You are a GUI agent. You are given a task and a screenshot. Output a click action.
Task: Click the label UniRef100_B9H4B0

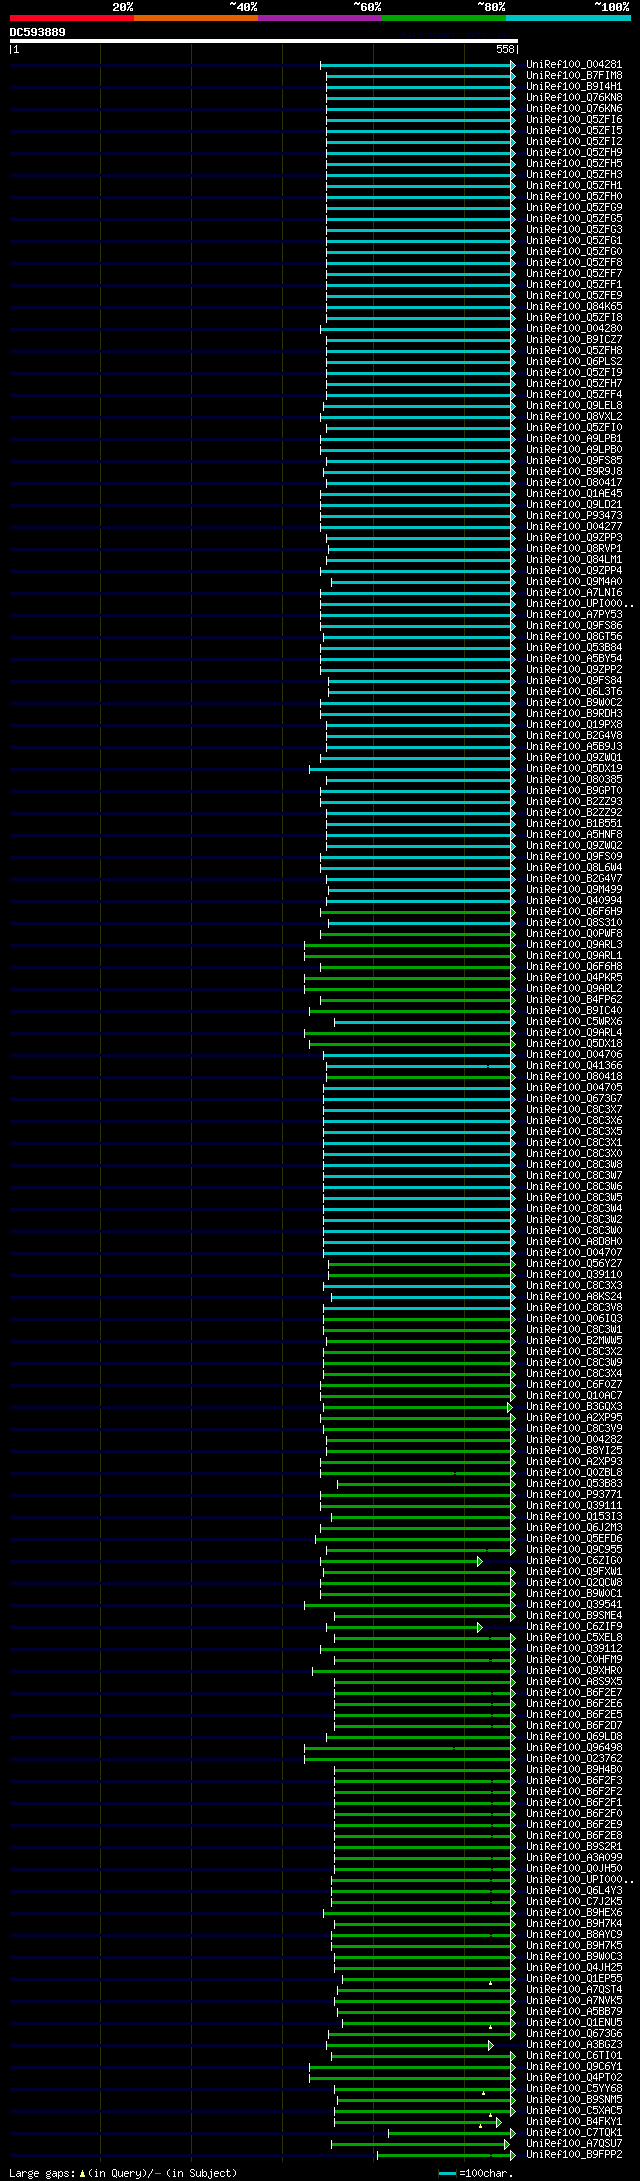pyautogui.click(x=574, y=1770)
